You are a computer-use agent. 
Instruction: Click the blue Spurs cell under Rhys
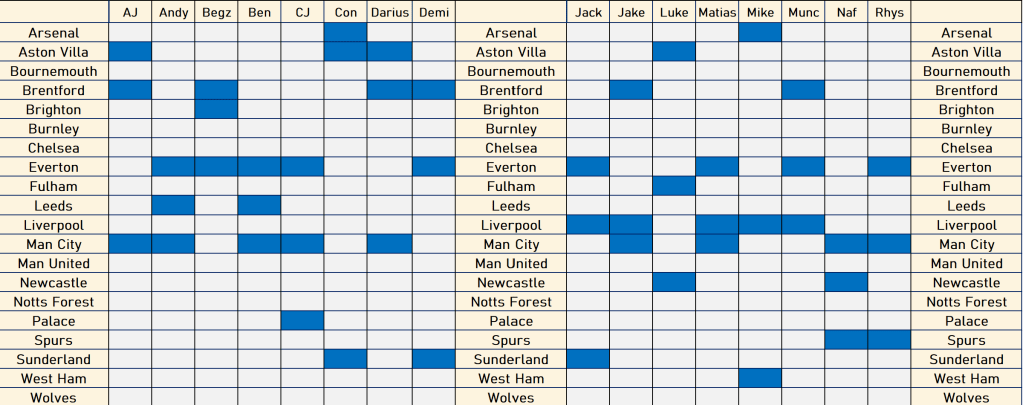889,341
